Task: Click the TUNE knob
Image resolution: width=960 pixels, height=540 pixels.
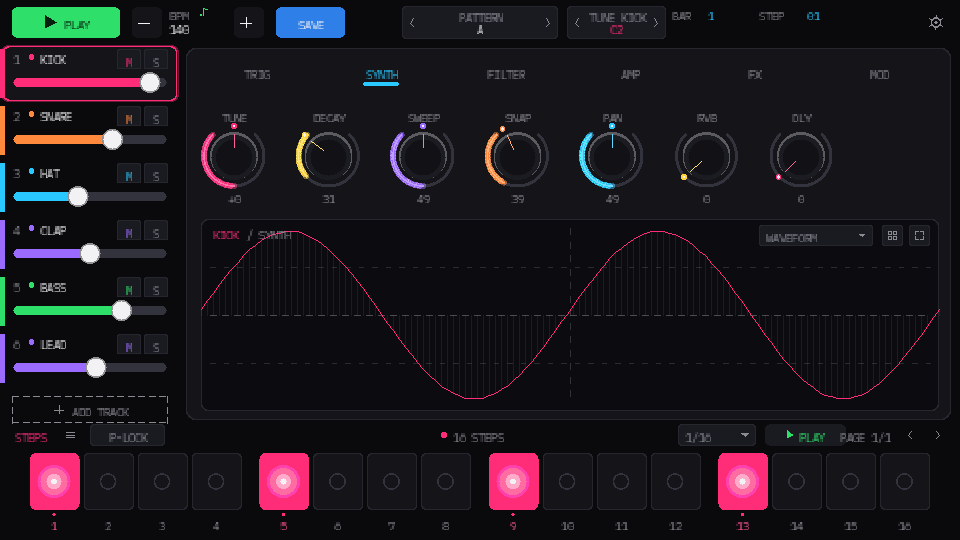Action: (233, 157)
